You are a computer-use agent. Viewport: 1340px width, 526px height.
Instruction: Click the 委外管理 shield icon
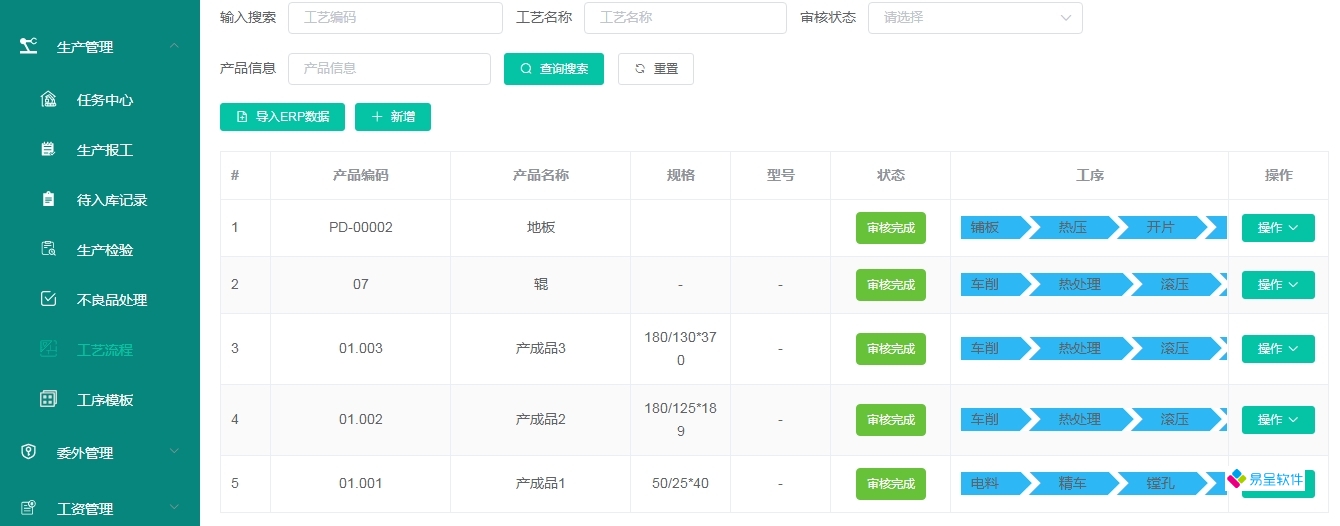click(x=29, y=452)
